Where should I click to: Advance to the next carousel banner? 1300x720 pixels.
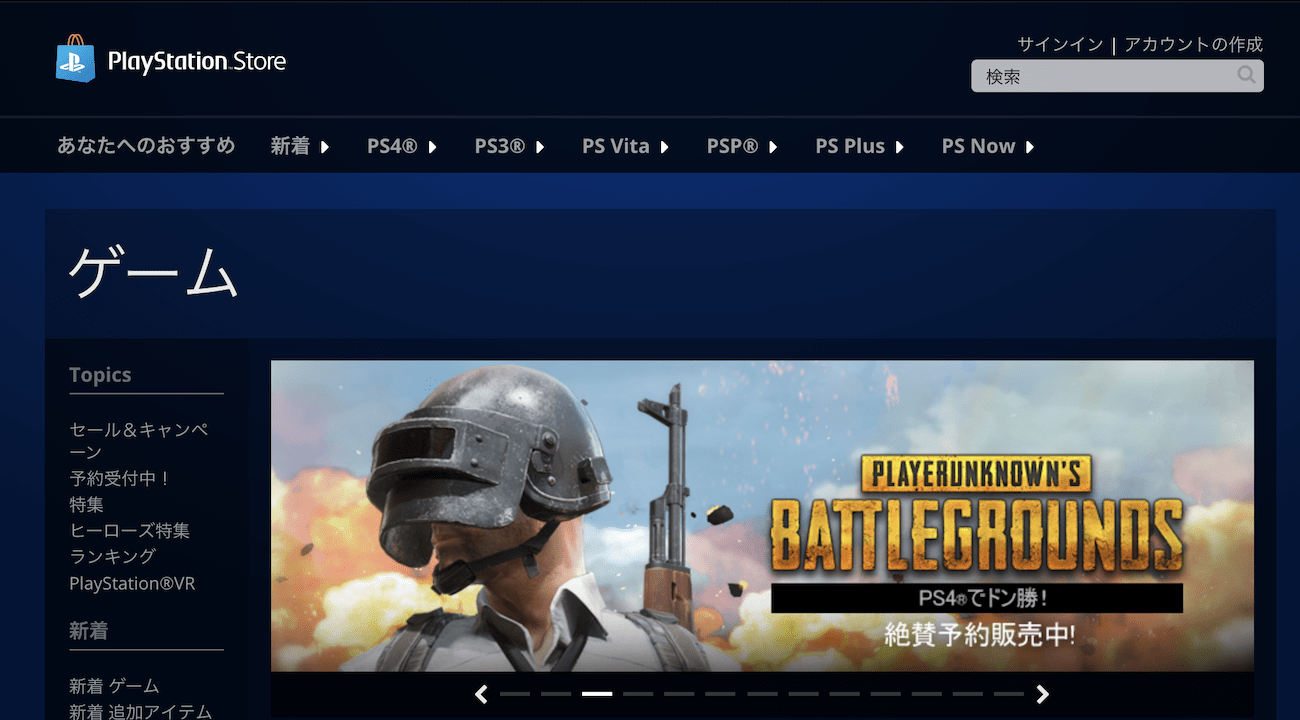[x=1043, y=694]
